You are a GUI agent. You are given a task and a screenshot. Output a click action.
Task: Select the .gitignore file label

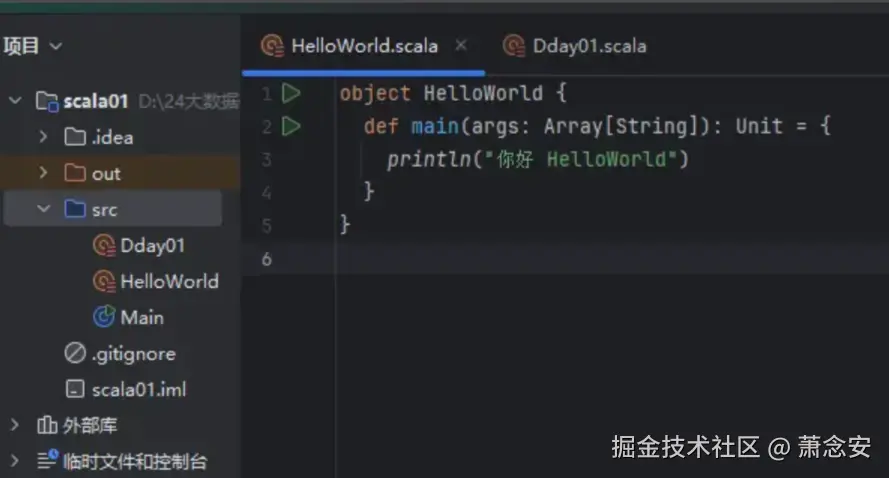[x=134, y=354]
